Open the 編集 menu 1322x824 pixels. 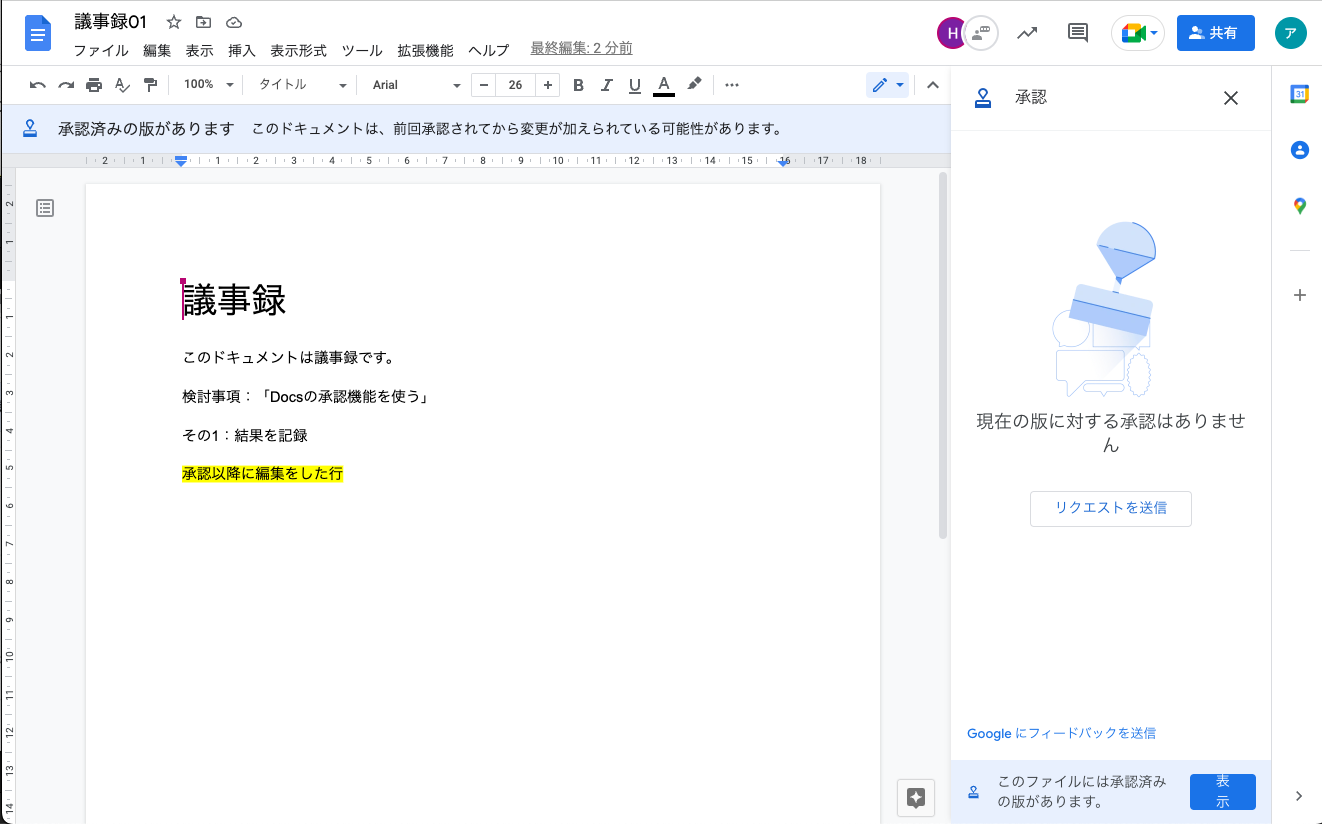tap(157, 50)
